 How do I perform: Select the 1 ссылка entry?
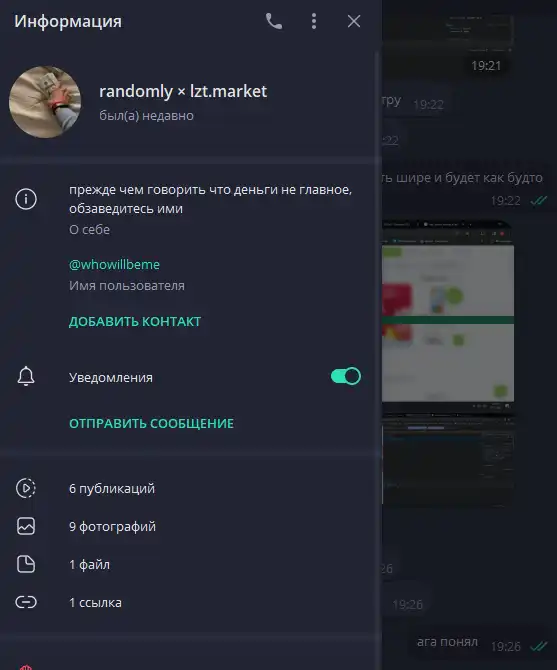pos(191,602)
